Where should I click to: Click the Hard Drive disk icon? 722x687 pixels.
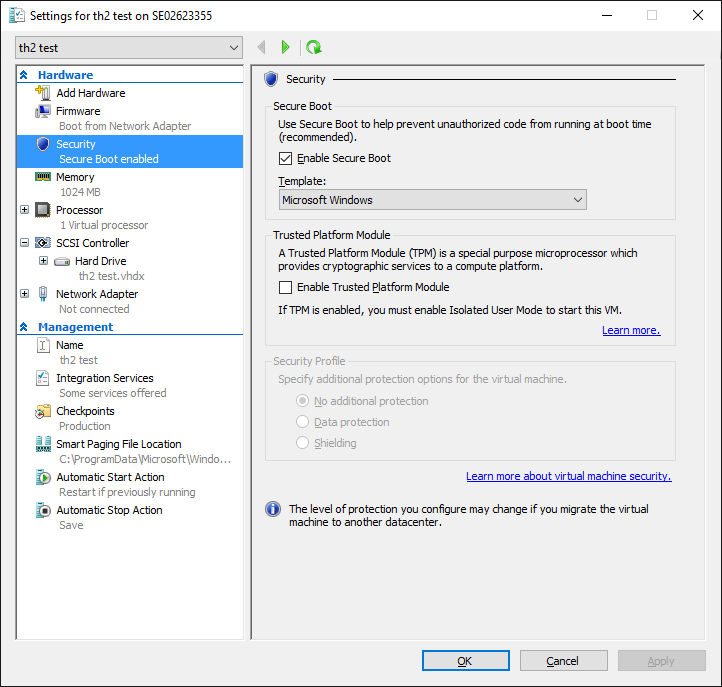[62, 262]
